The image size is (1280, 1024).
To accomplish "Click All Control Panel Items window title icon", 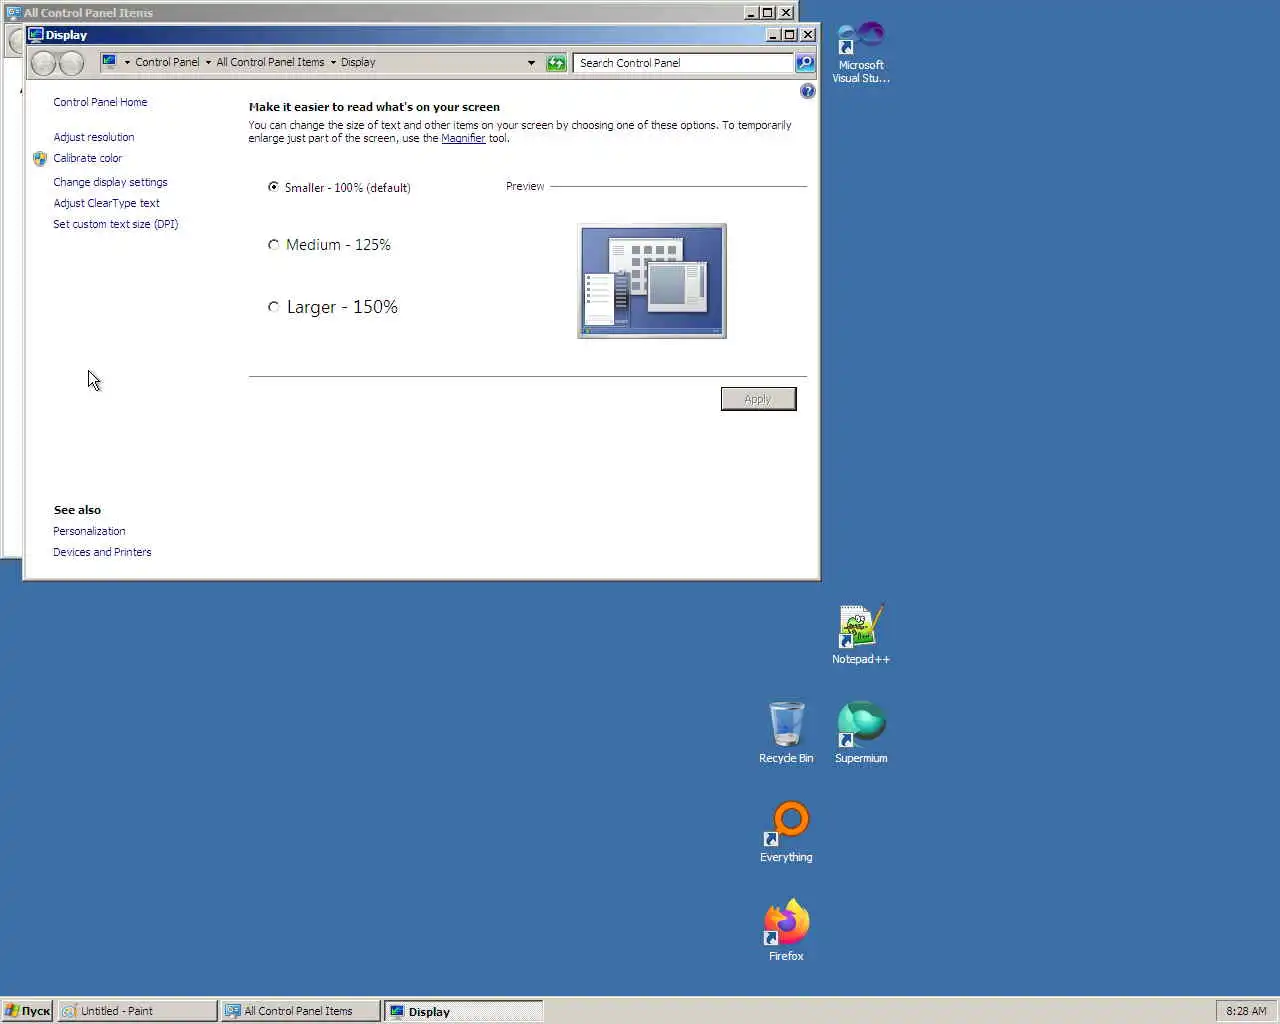I will click(13, 13).
